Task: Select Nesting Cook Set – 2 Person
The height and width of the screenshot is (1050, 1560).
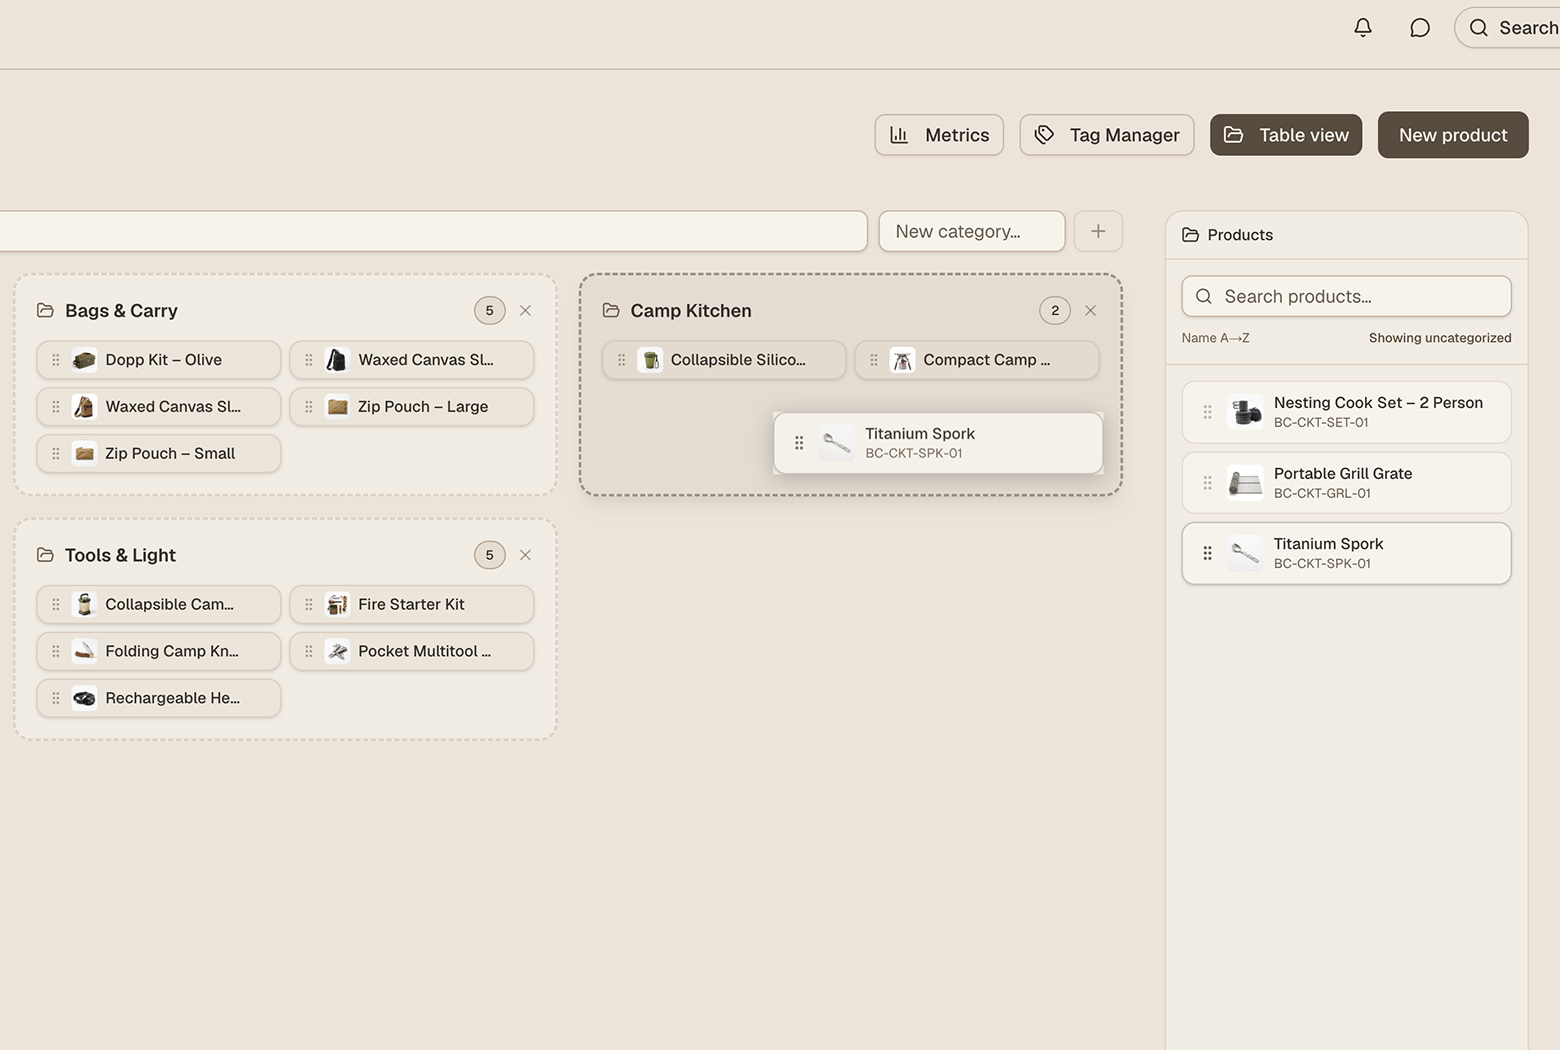Action: point(1346,412)
